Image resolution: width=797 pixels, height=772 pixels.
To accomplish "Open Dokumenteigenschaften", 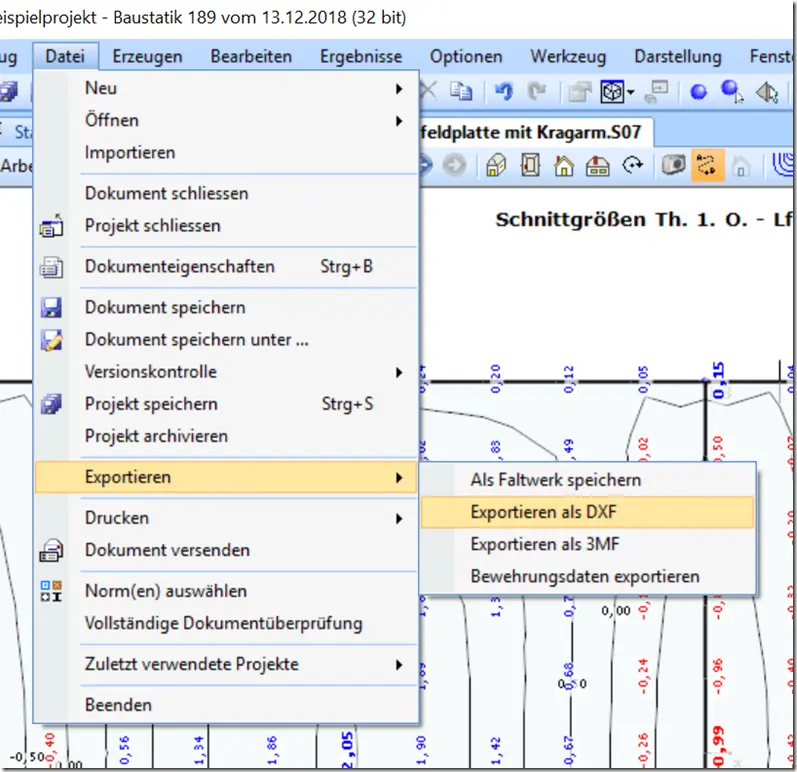I will click(227, 267).
